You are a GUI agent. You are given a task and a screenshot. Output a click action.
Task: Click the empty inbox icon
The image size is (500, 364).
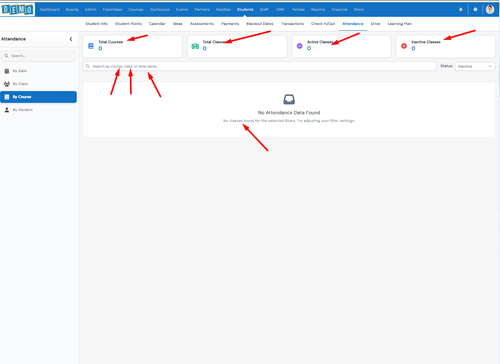289,99
